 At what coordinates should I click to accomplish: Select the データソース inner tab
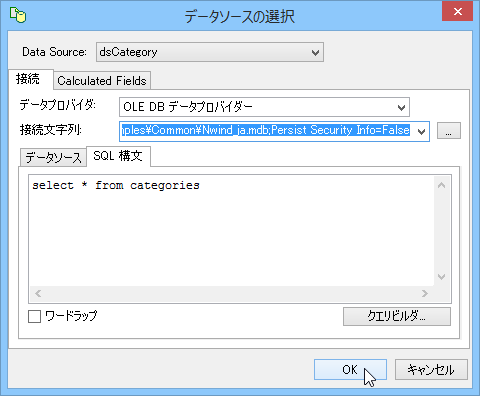click(53, 157)
